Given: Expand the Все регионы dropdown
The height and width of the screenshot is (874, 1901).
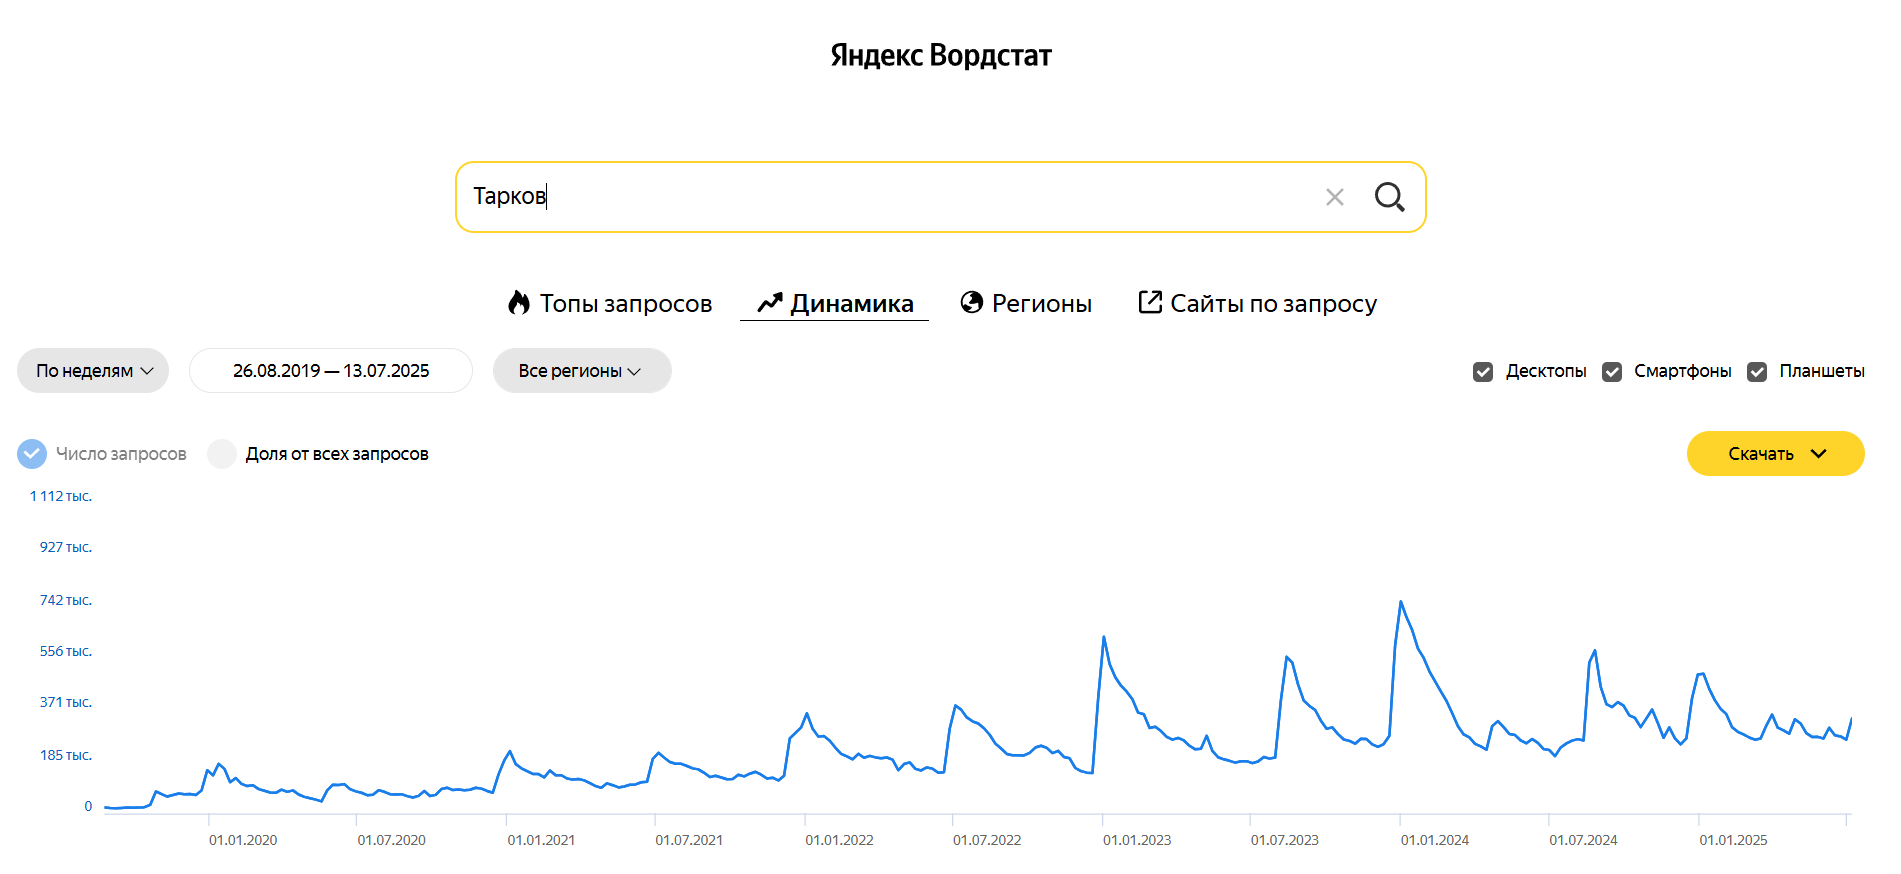Looking at the screenshot, I should pos(581,371).
